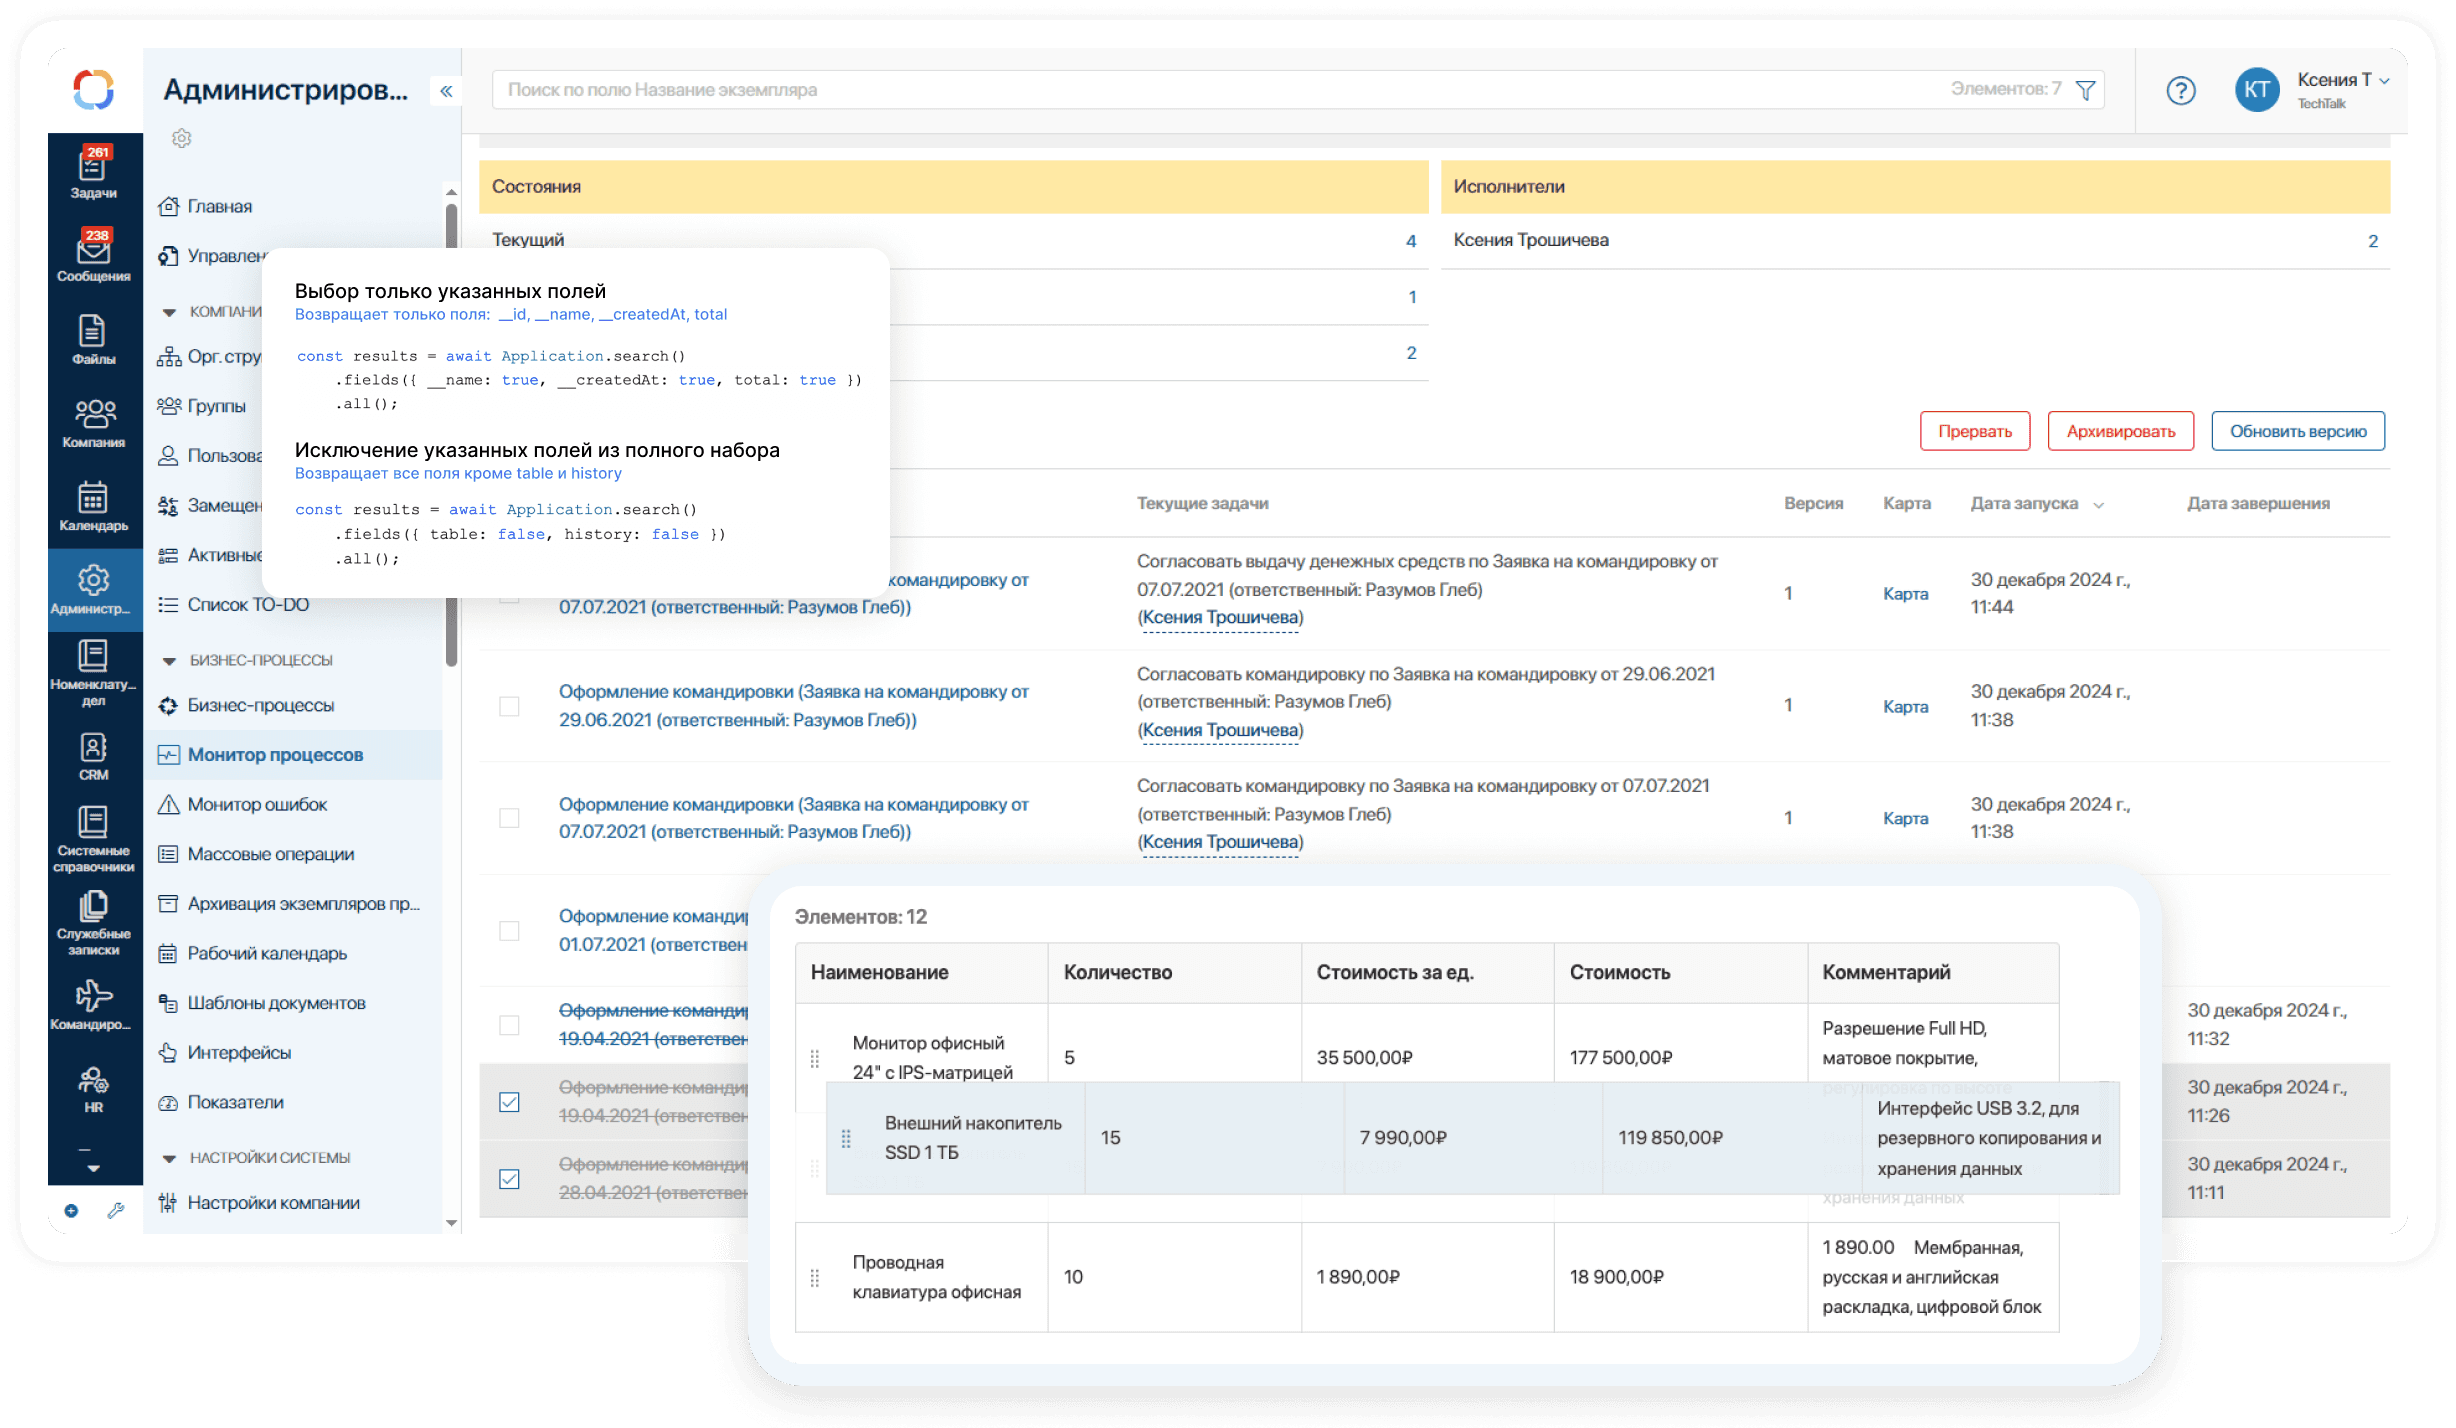This screenshot has width=2456, height=1428.
Task: Expand the НАСТРОЙКИ СИСТЕМЫ section
Action: point(168,1157)
